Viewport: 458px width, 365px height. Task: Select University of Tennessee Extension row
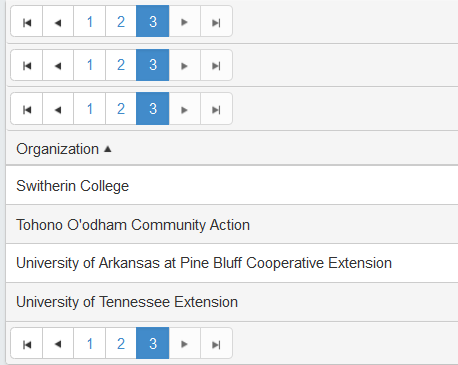pyautogui.click(x=232, y=302)
